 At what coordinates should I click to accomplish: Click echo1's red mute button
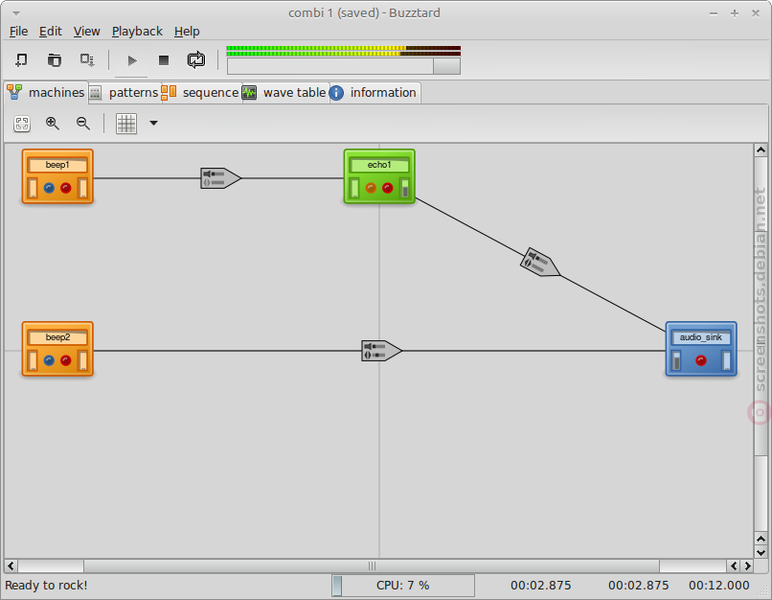[387, 188]
